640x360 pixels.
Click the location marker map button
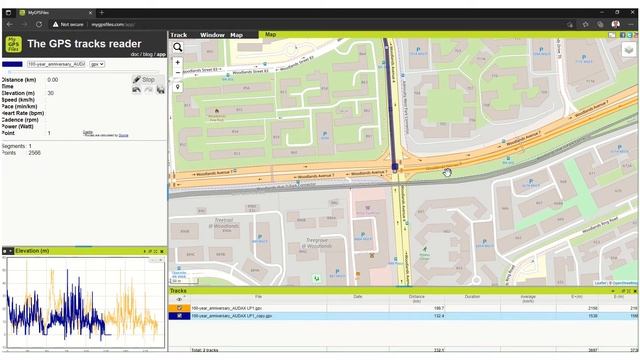click(x=178, y=87)
